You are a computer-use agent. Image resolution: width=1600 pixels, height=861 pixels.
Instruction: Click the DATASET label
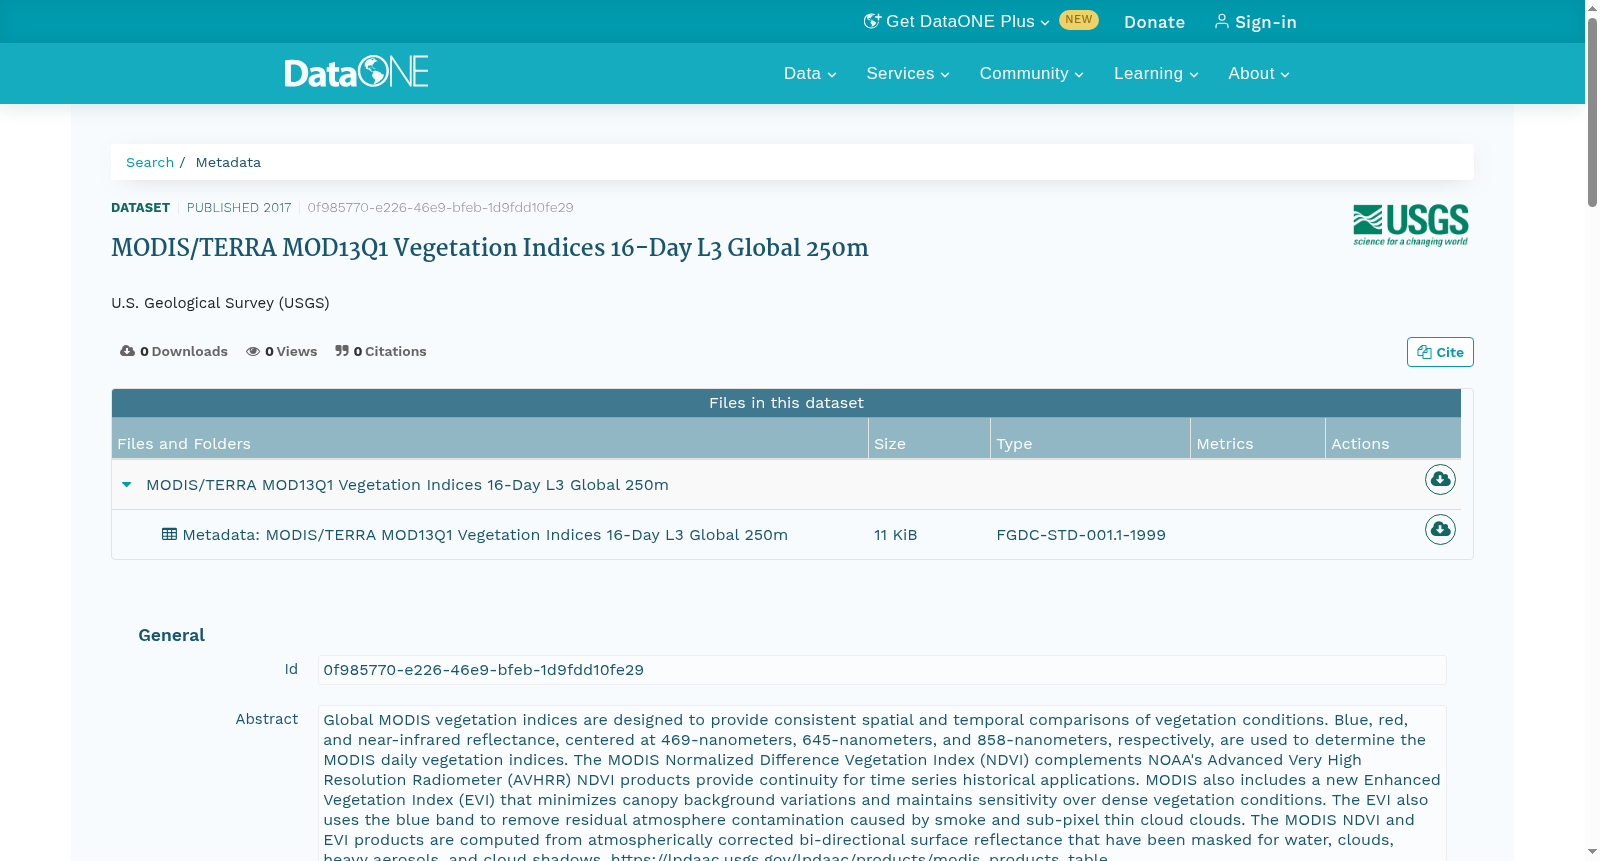140,208
